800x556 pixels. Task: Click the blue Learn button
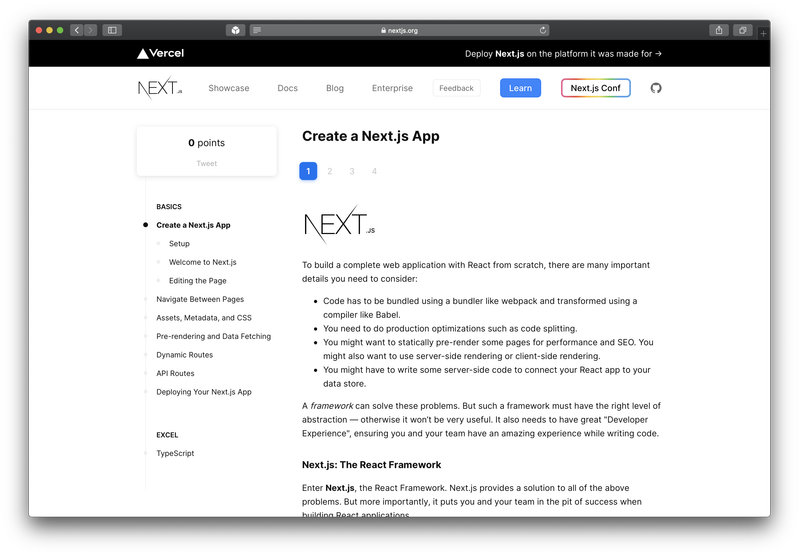coord(520,88)
